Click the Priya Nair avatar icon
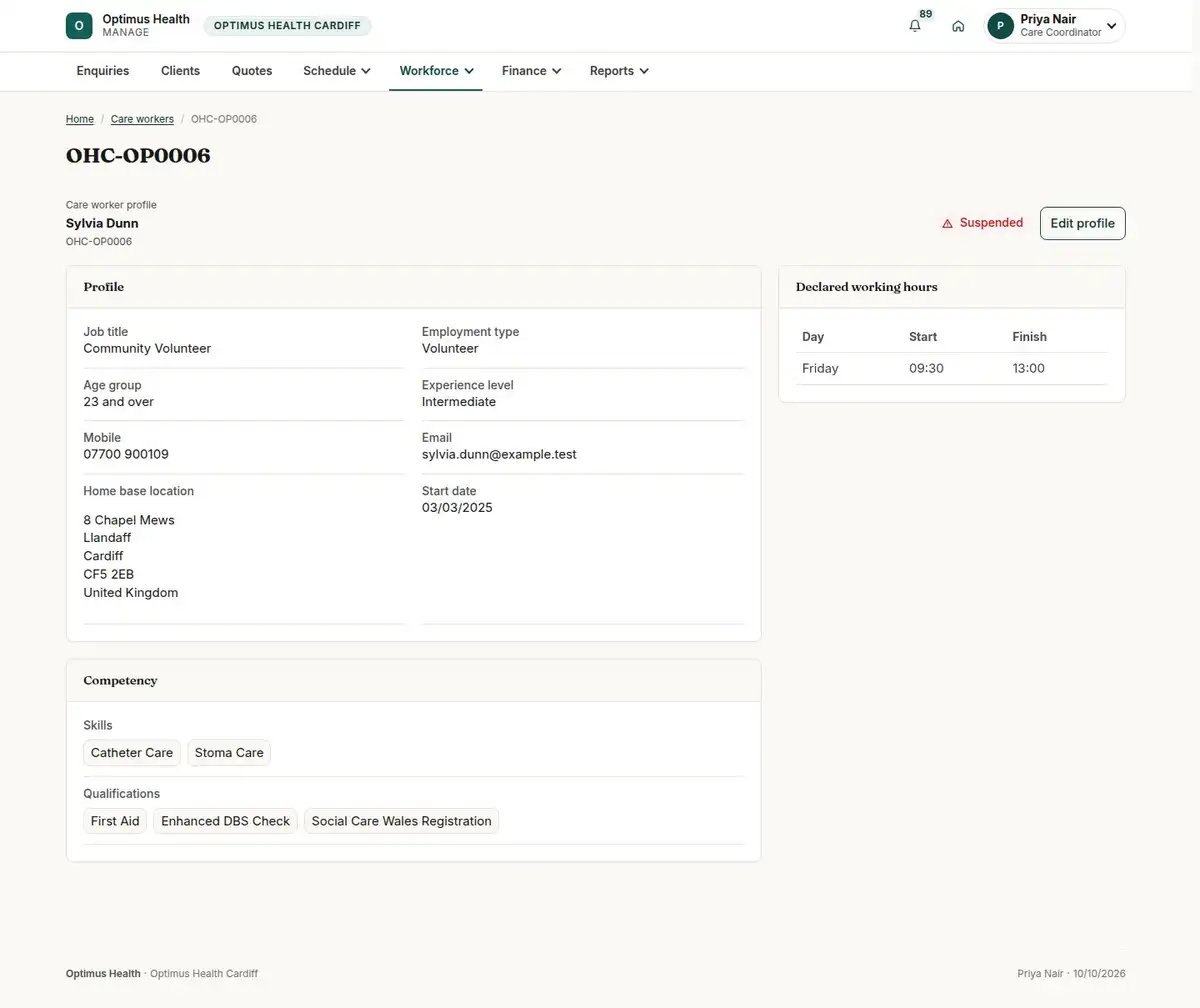The image size is (1200, 1008). click(x=1000, y=26)
